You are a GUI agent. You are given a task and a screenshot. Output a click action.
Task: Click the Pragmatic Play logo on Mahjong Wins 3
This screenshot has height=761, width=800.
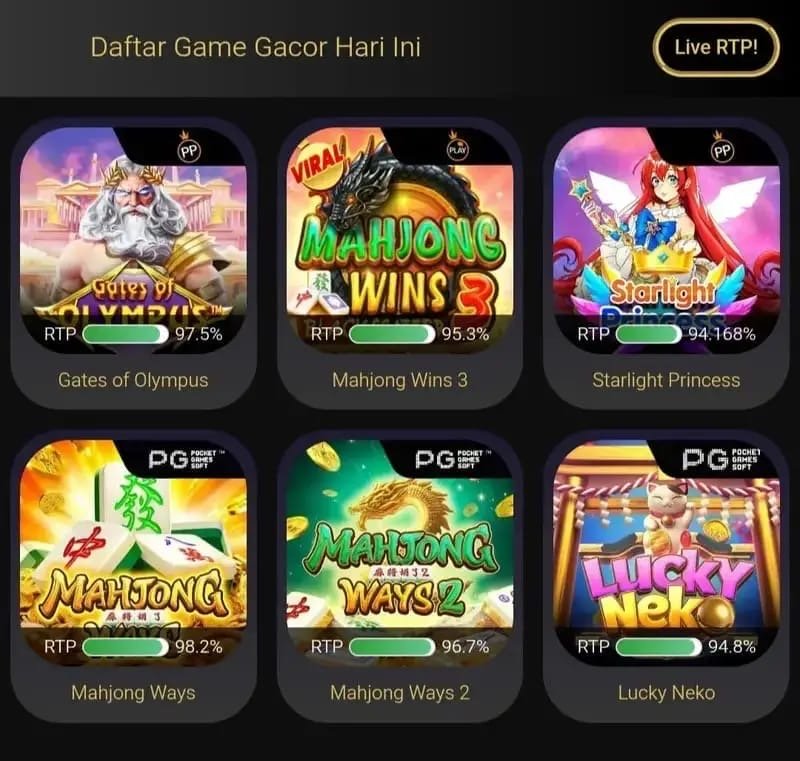(457, 148)
